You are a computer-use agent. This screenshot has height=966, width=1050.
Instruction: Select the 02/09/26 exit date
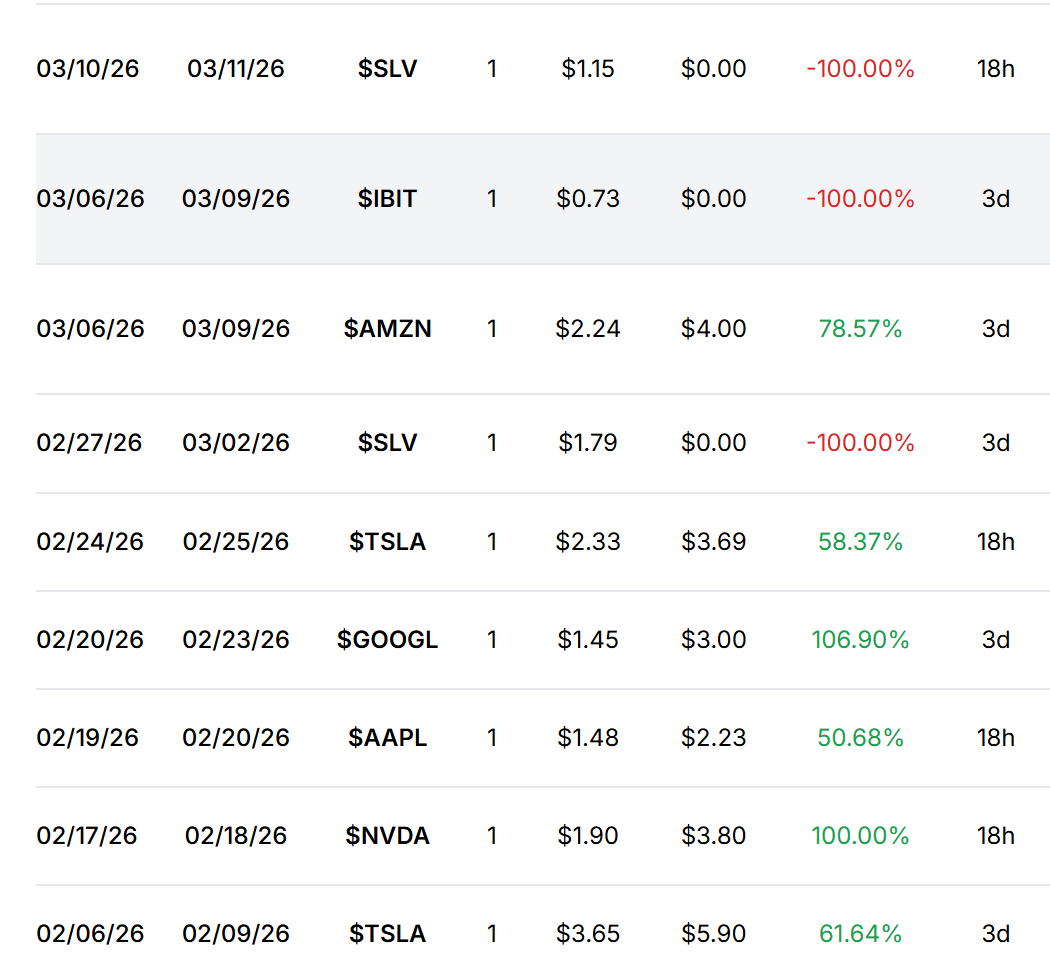point(236,933)
